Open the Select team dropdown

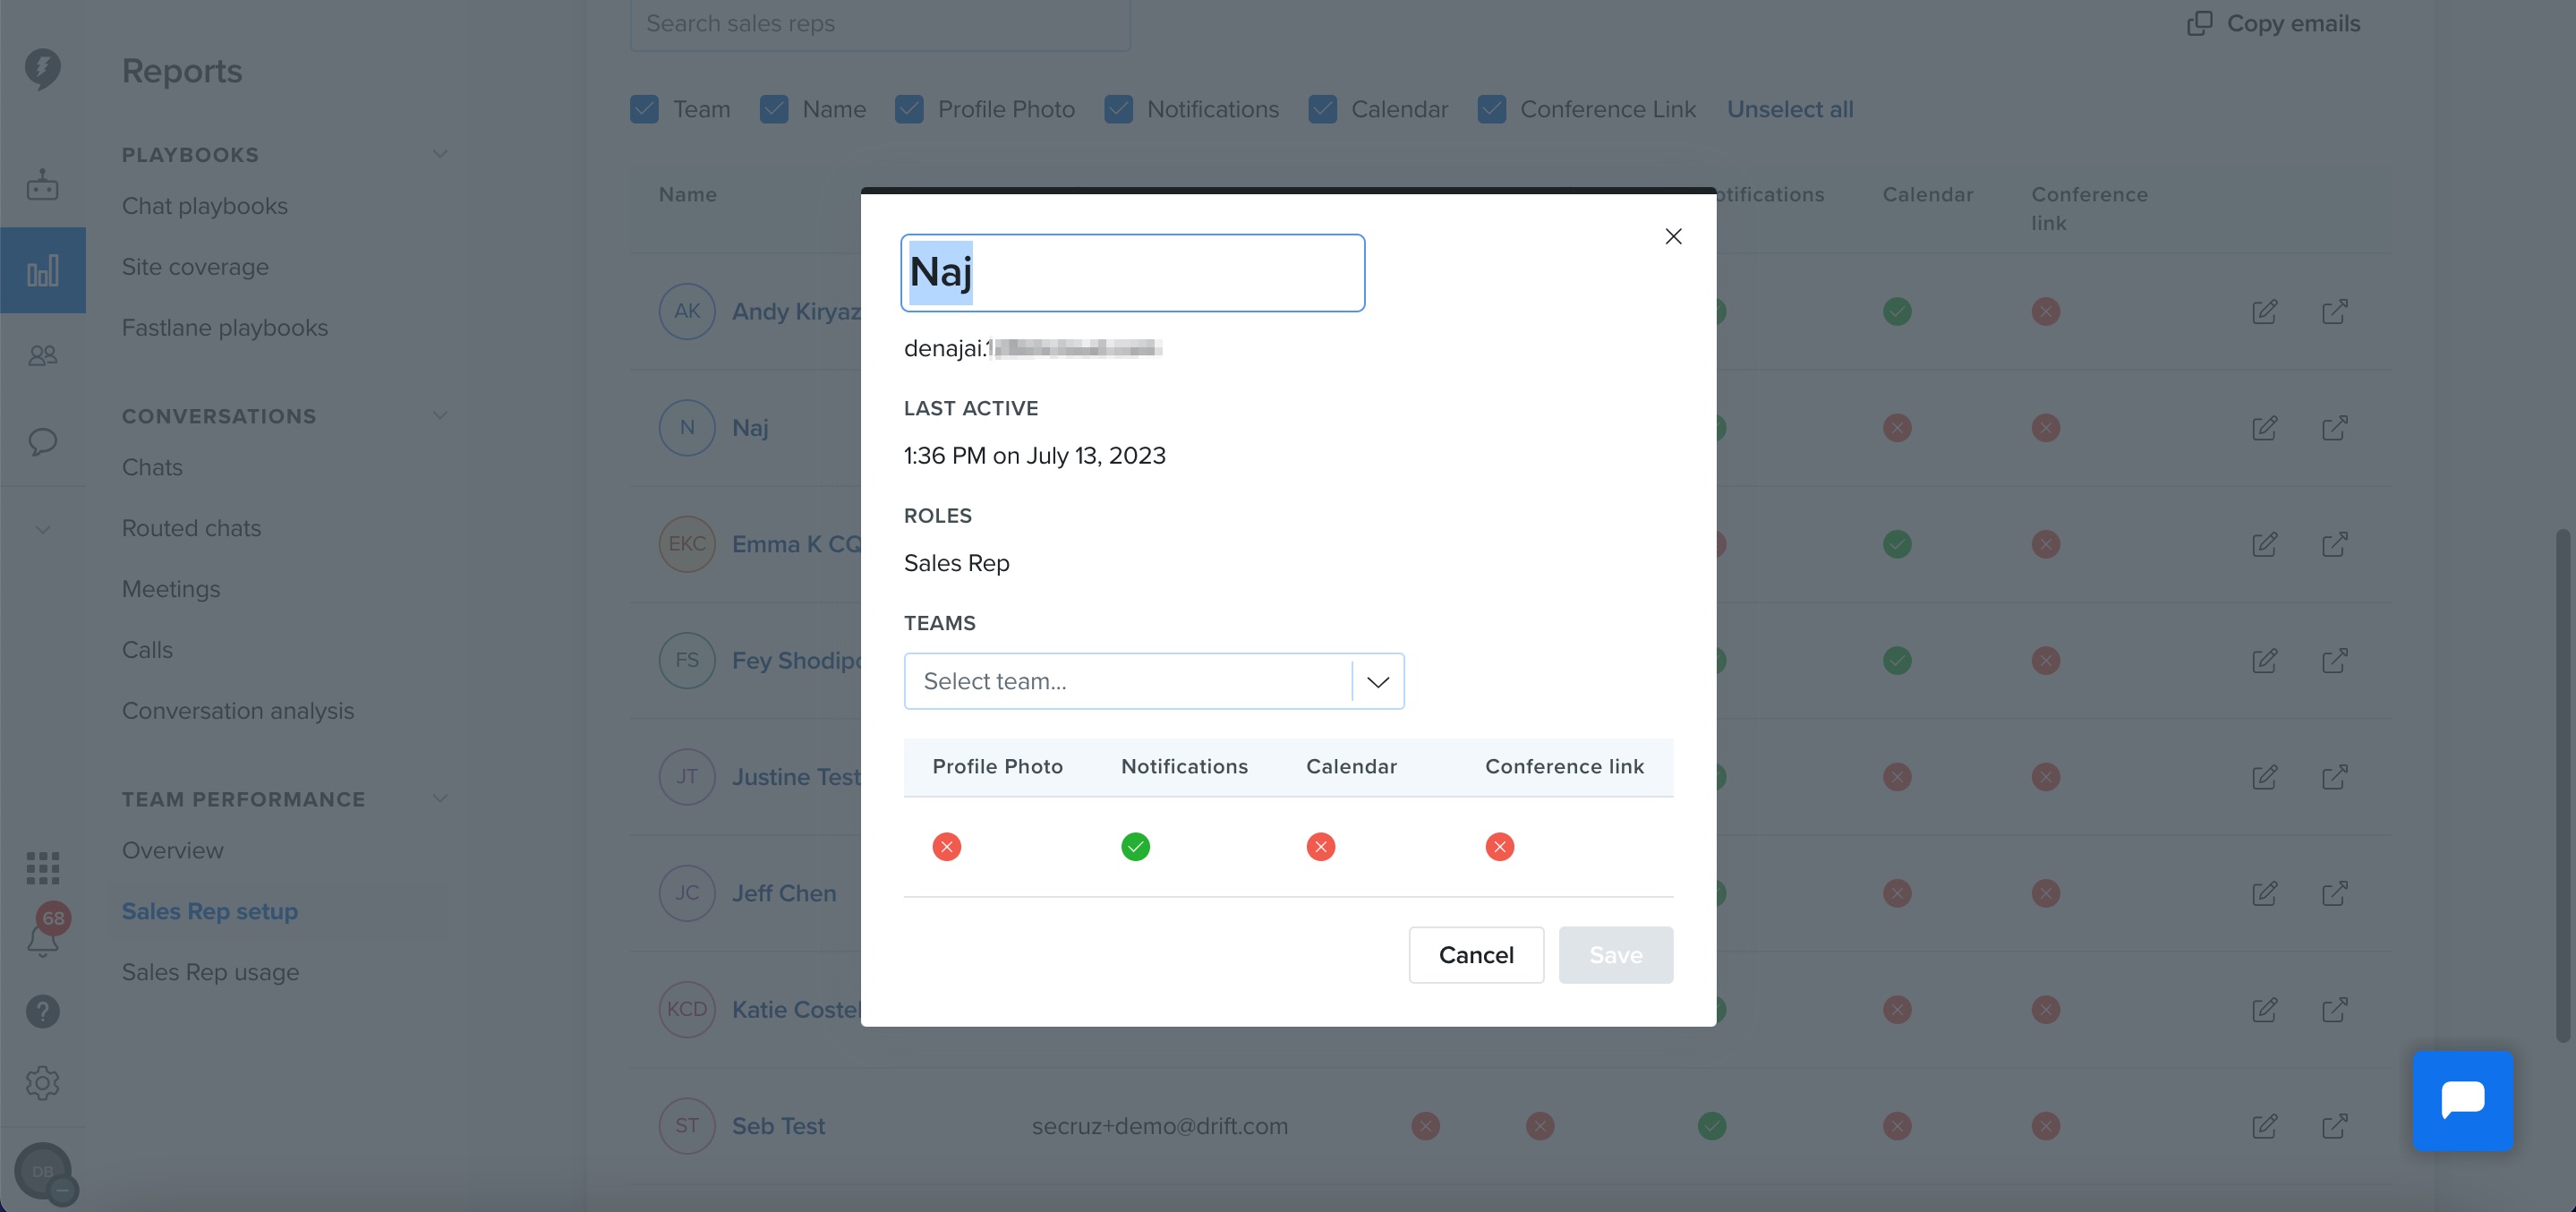[1154, 681]
